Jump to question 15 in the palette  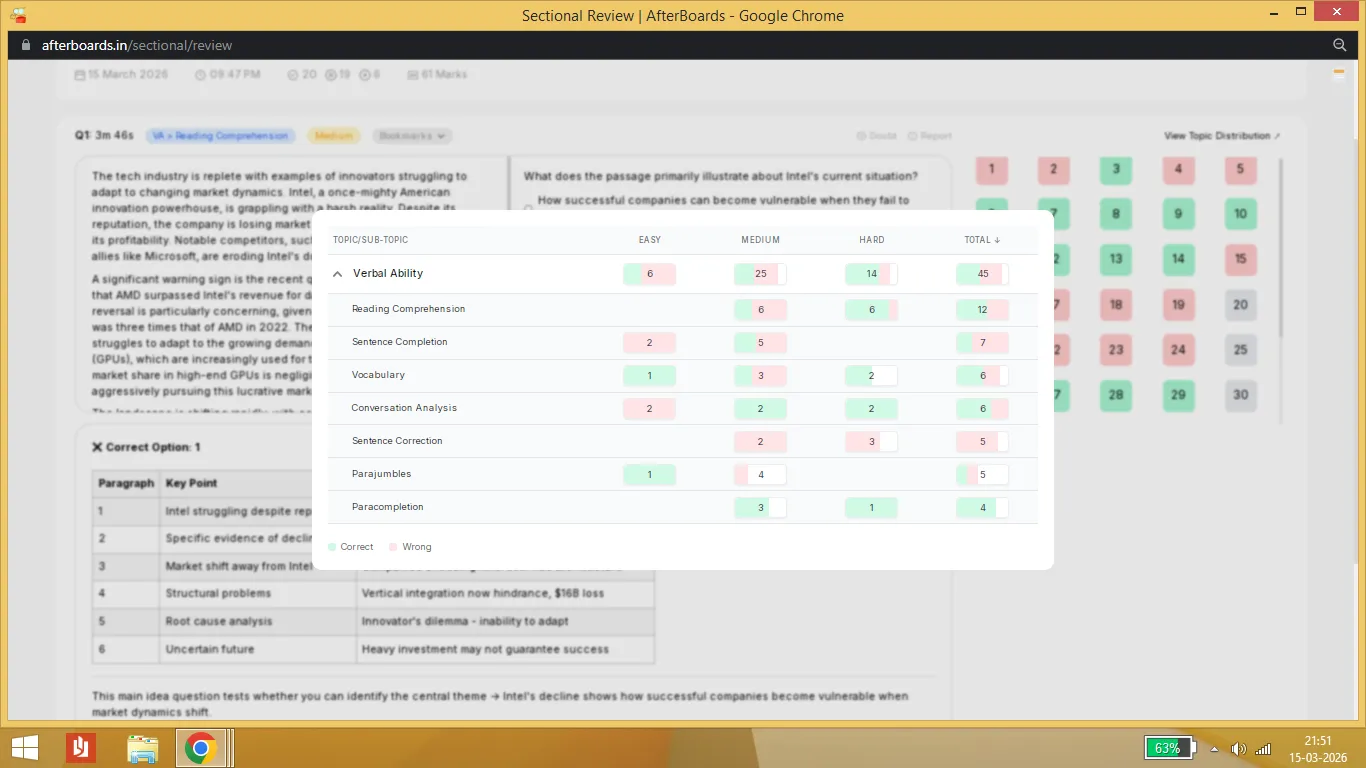(1240, 259)
